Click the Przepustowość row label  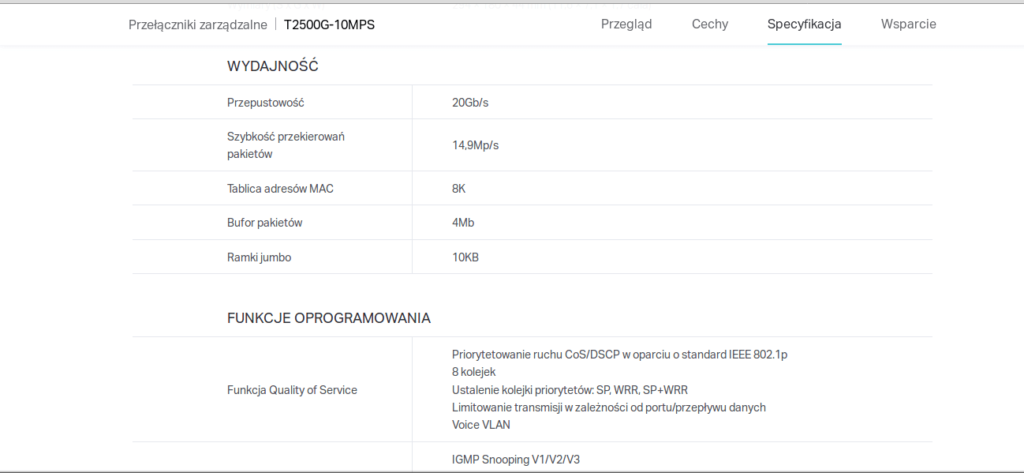(x=265, y=102)
